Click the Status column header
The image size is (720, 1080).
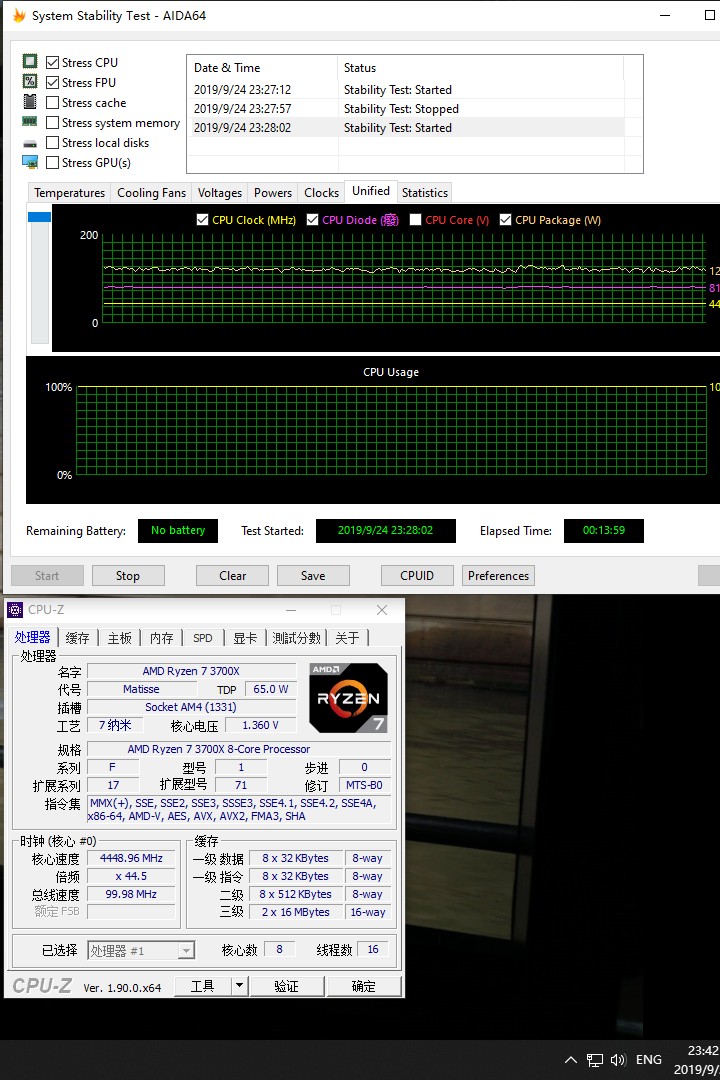click(480, 68)
